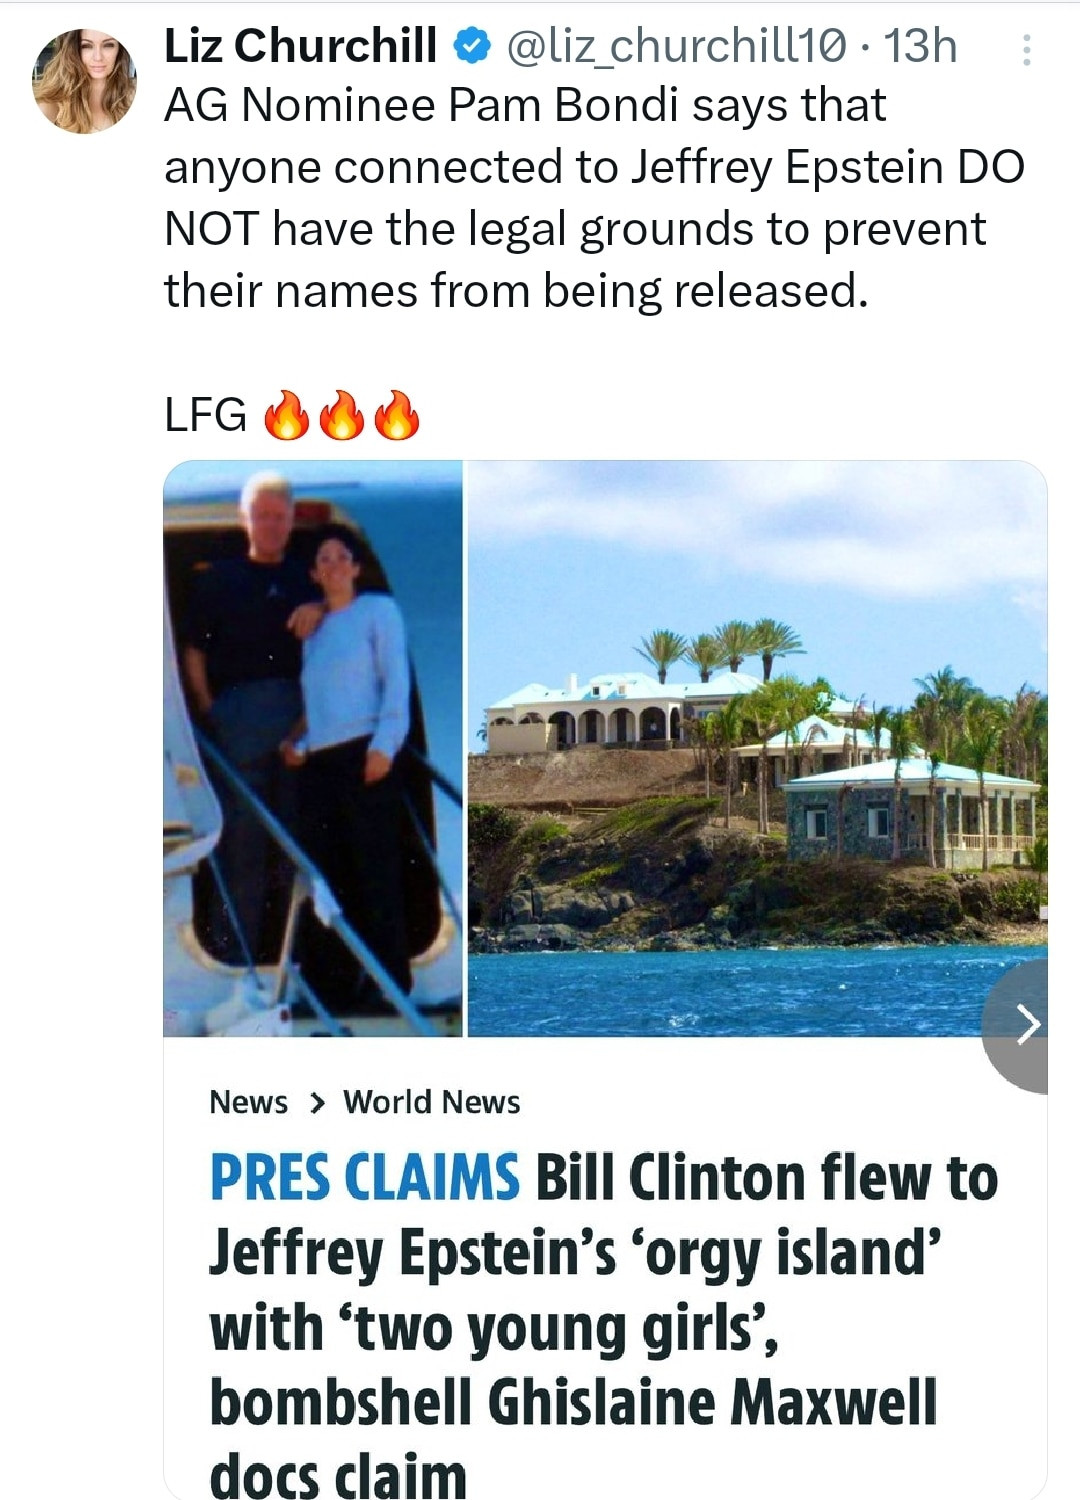
Task: Open Liz Churchill's profile avatar
Action: coord(84,81)
